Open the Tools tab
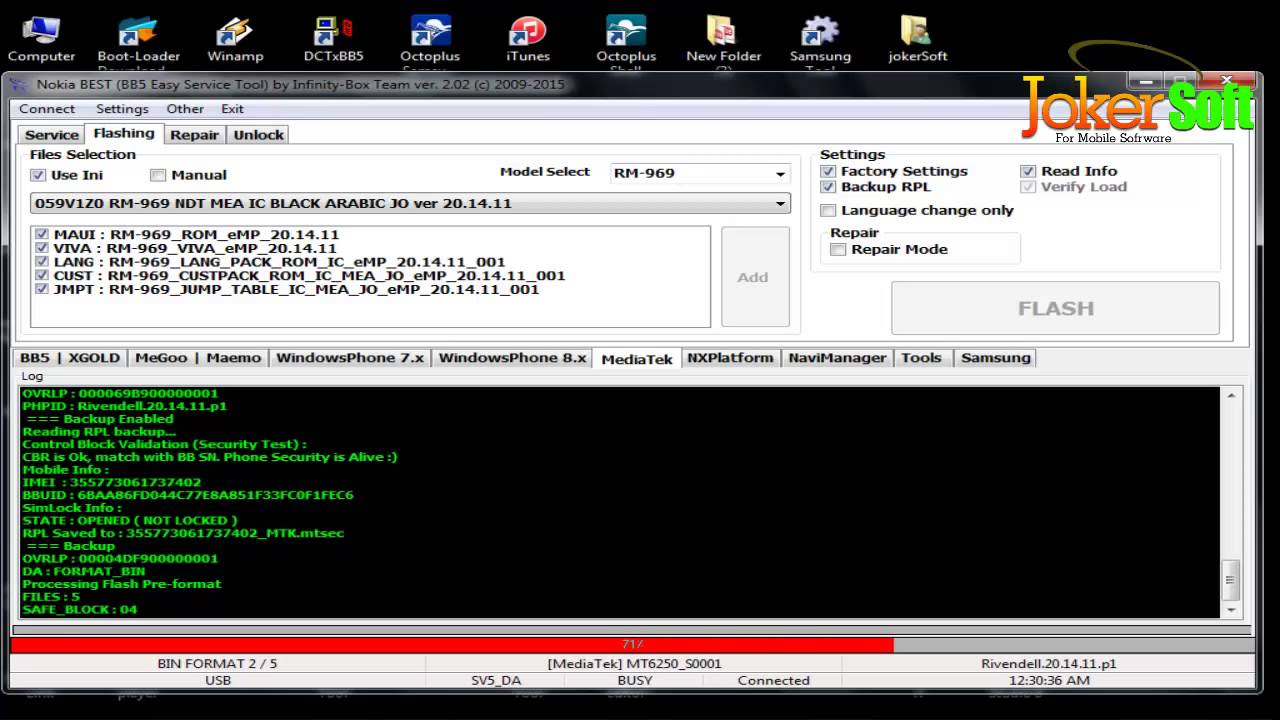Image resolution: width=1280 pixels, height=720 pixels. 921,358
